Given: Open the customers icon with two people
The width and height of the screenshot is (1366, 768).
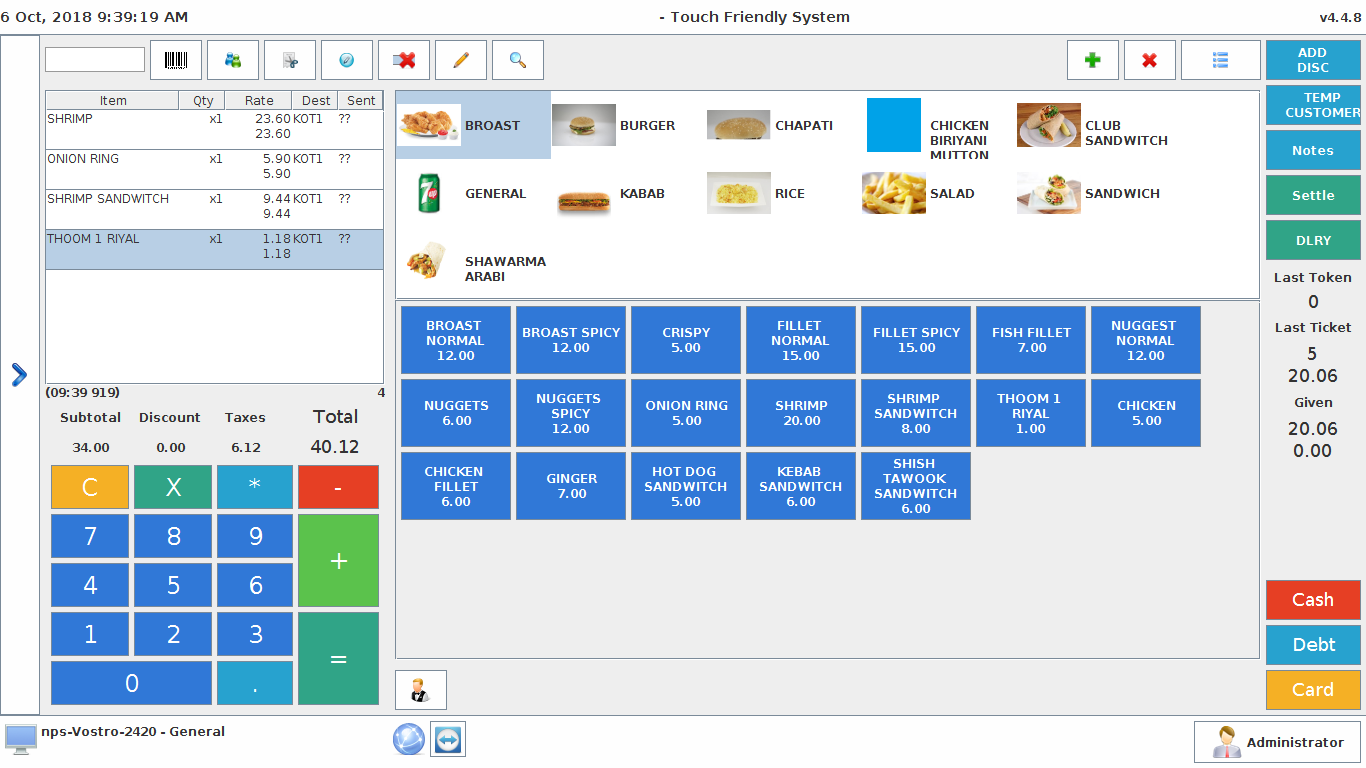Looking at the screenshot, I should point(233,60).
